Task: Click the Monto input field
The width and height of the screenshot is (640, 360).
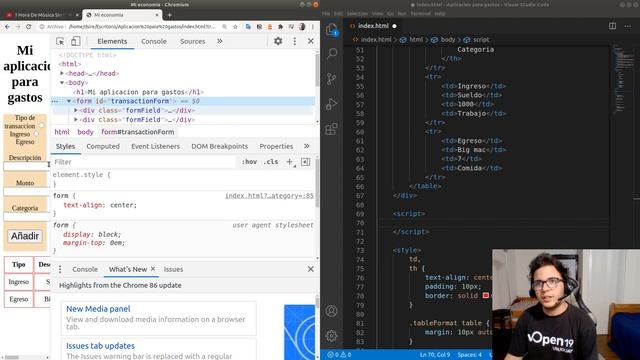Action: (x=27, y=191)
